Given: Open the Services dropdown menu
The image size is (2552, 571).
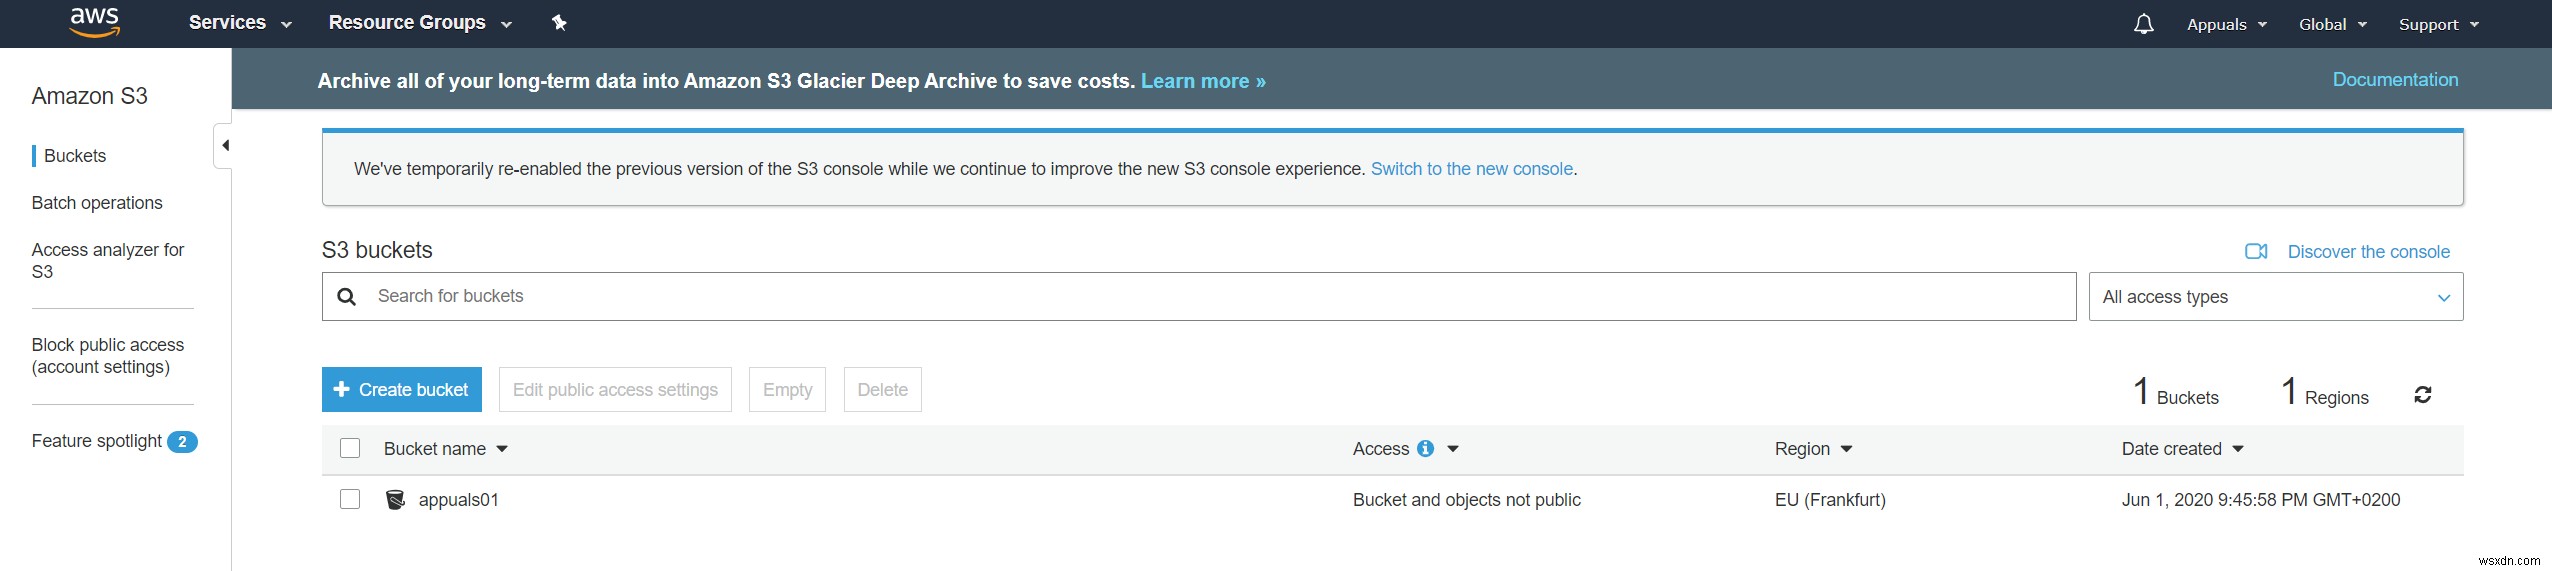Looking at the screenshot, I should click(x=240, y=23).
